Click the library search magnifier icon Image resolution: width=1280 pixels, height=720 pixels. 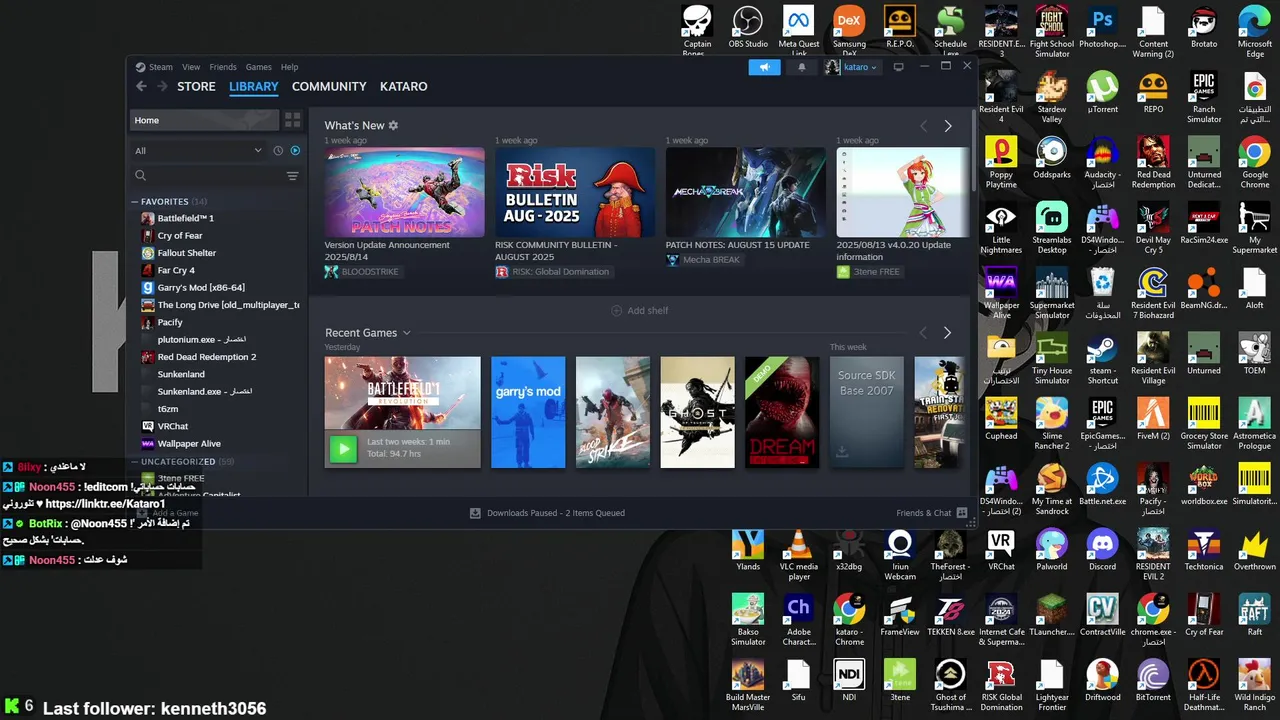coord(141,176)
